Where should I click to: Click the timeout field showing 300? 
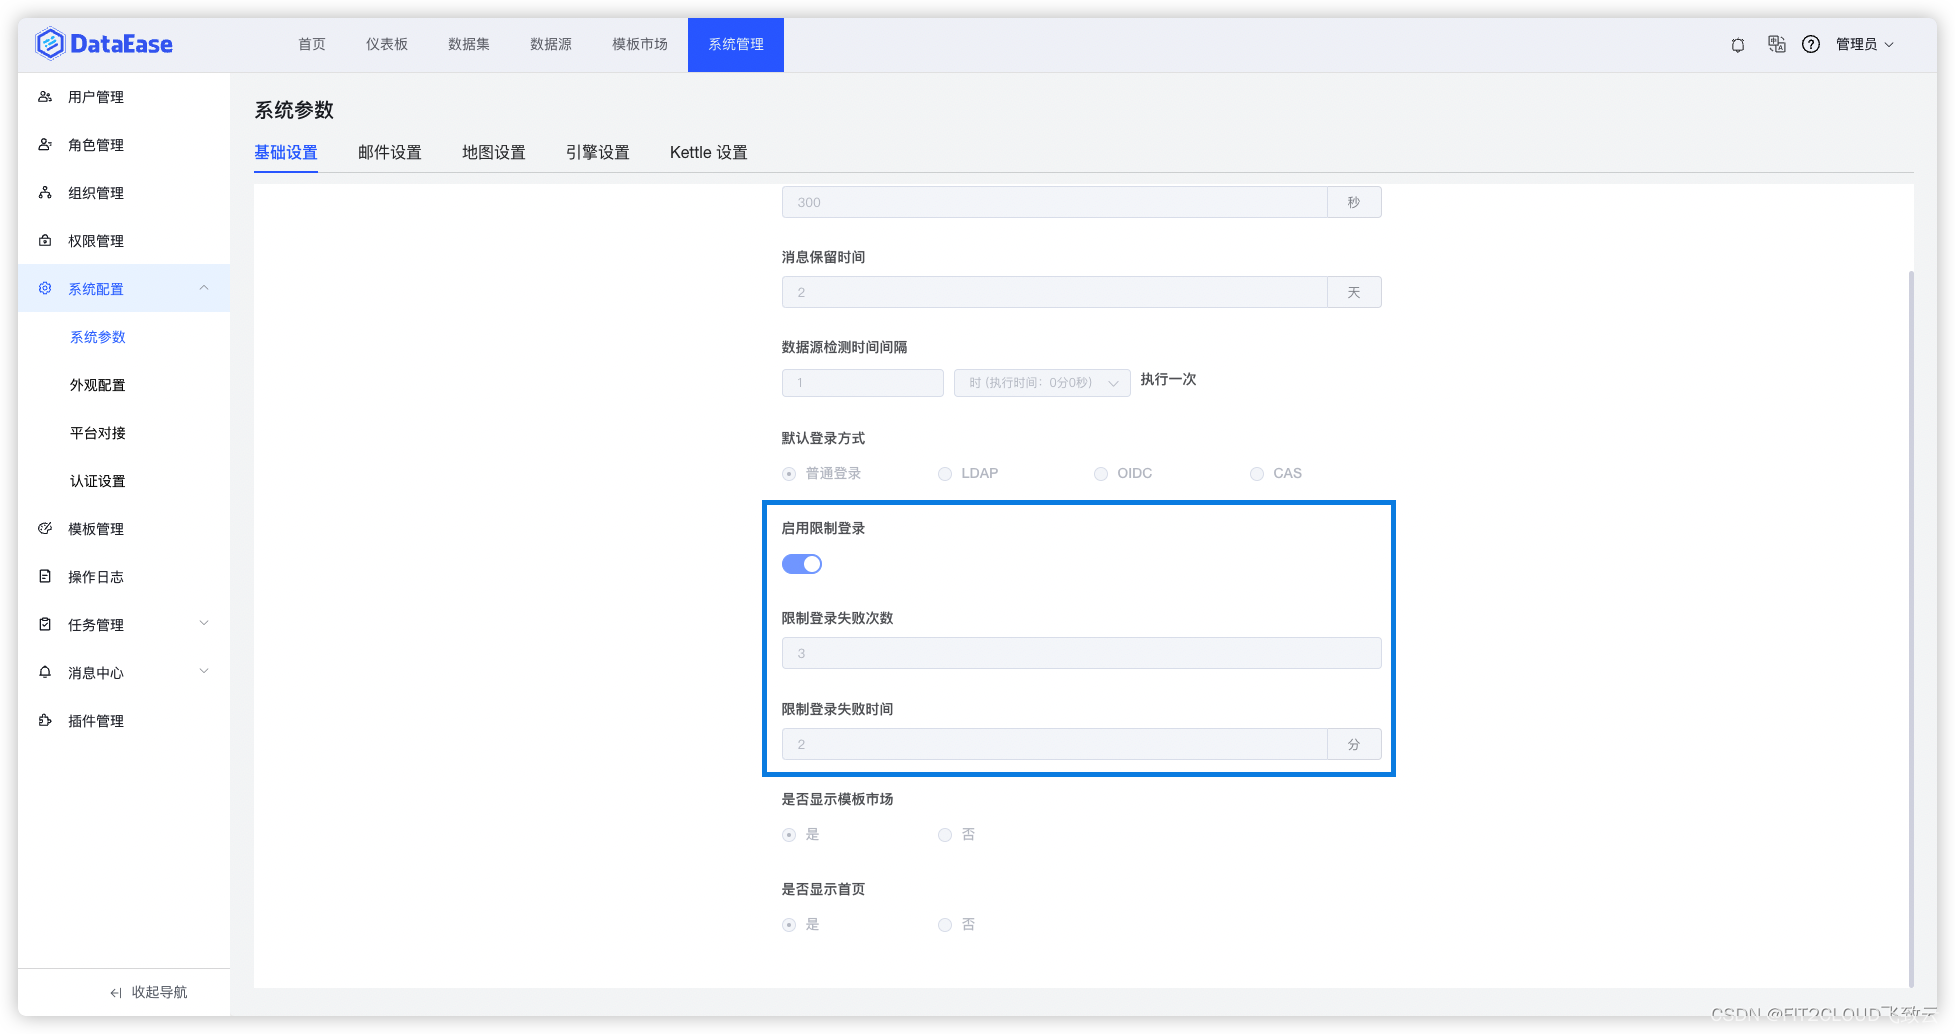click(x=1055, y=202)
